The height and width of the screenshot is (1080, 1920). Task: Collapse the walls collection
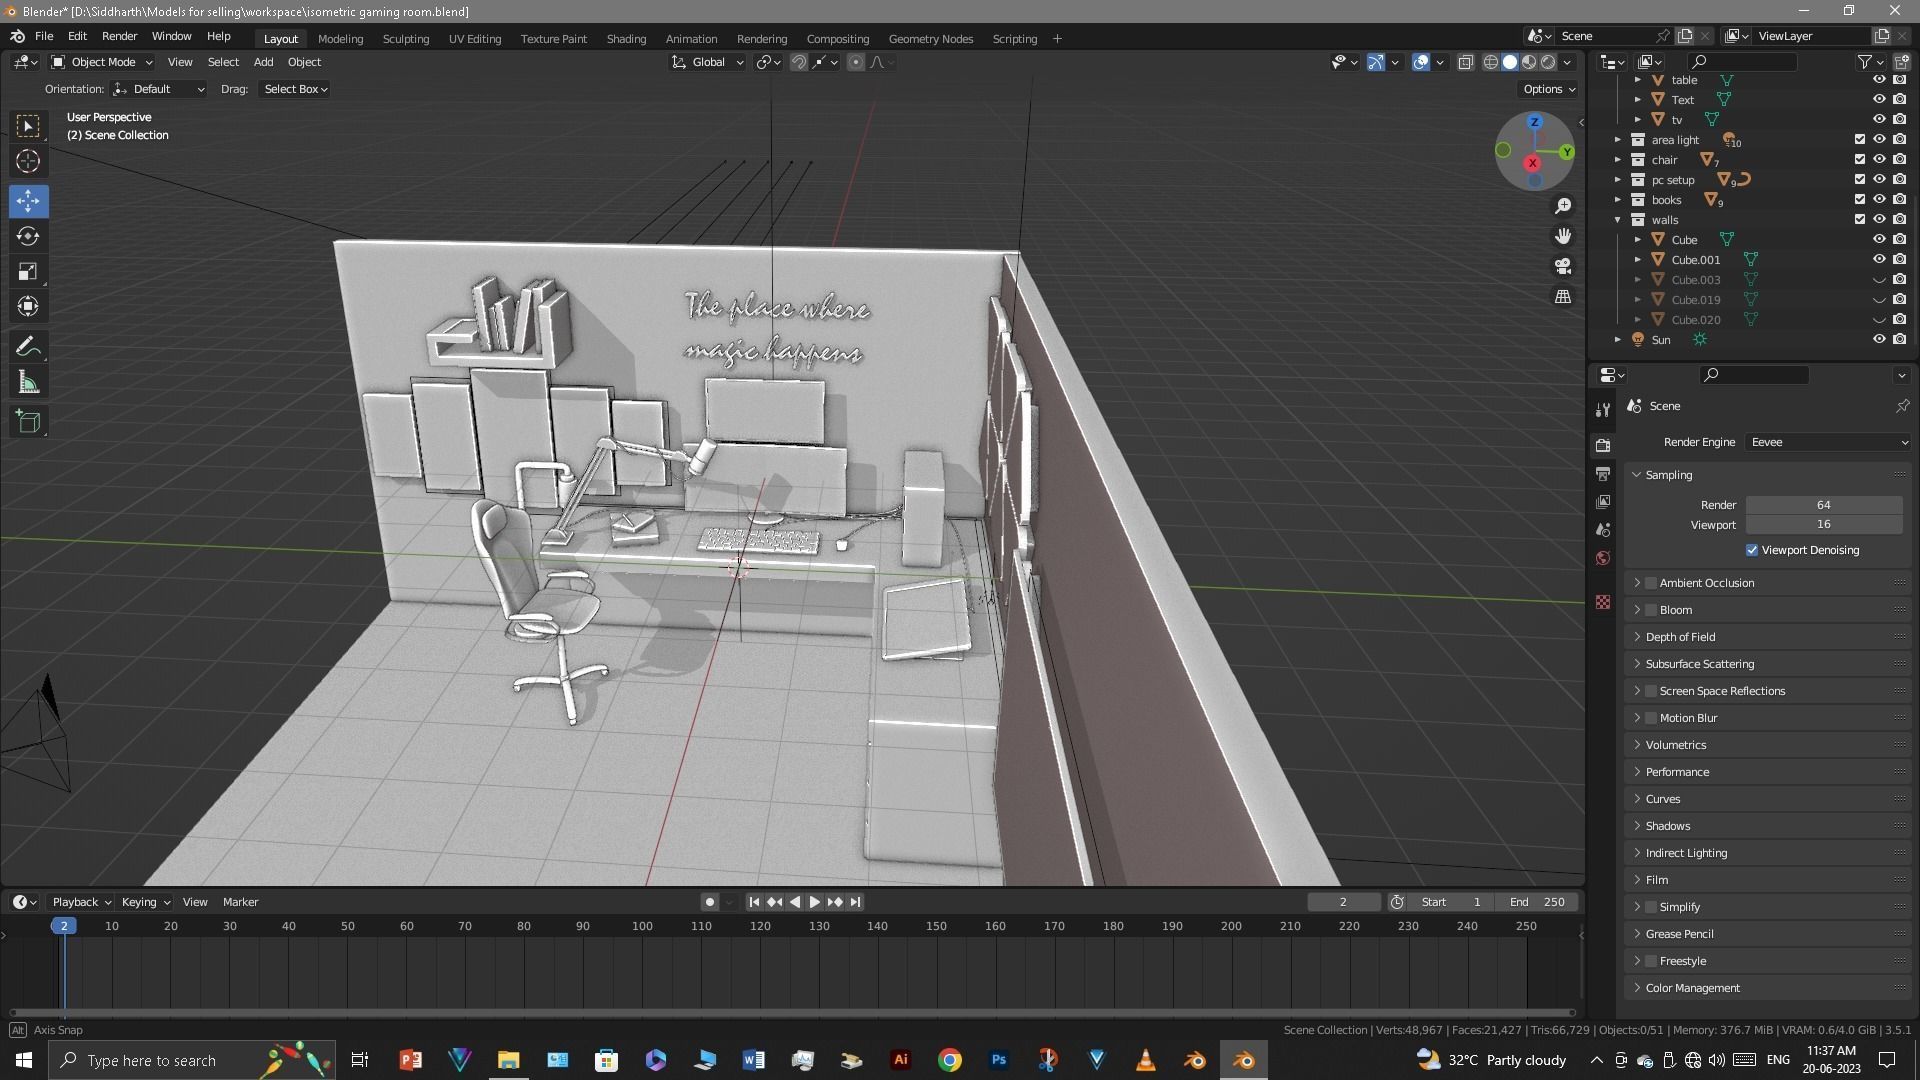[1618, 220]
